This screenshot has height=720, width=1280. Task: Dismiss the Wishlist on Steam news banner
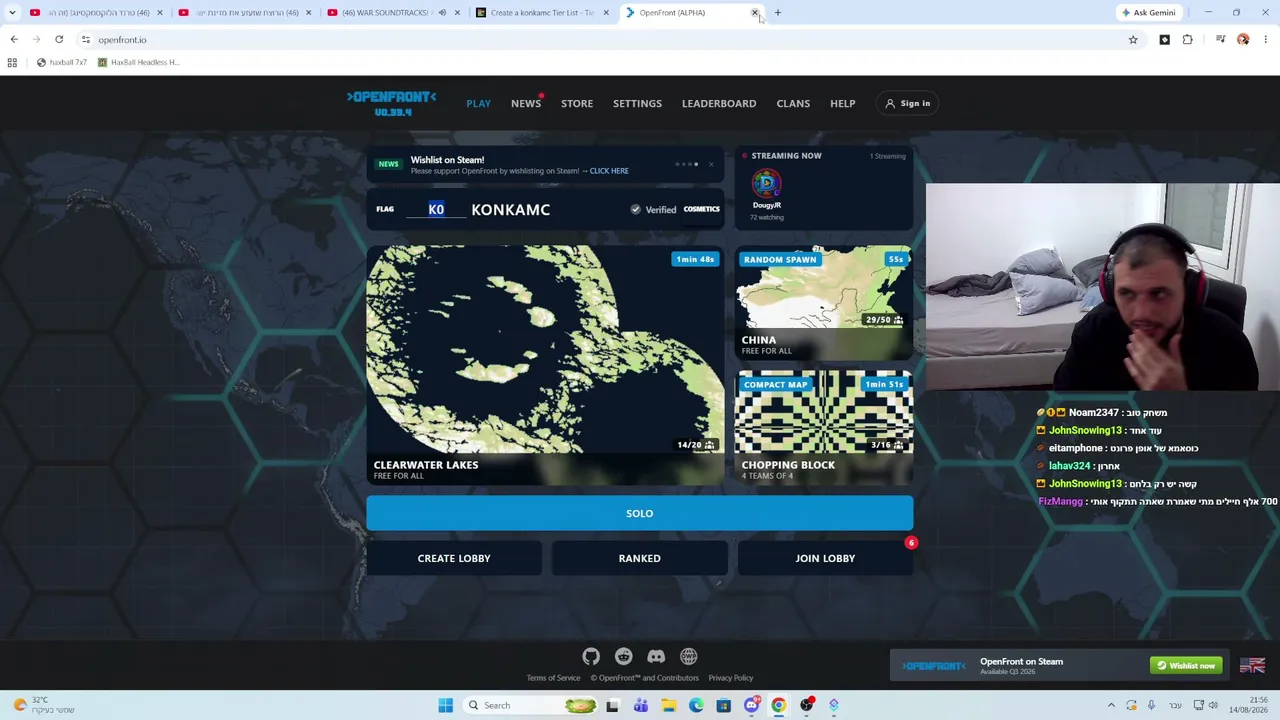click(x=711, y=164)
